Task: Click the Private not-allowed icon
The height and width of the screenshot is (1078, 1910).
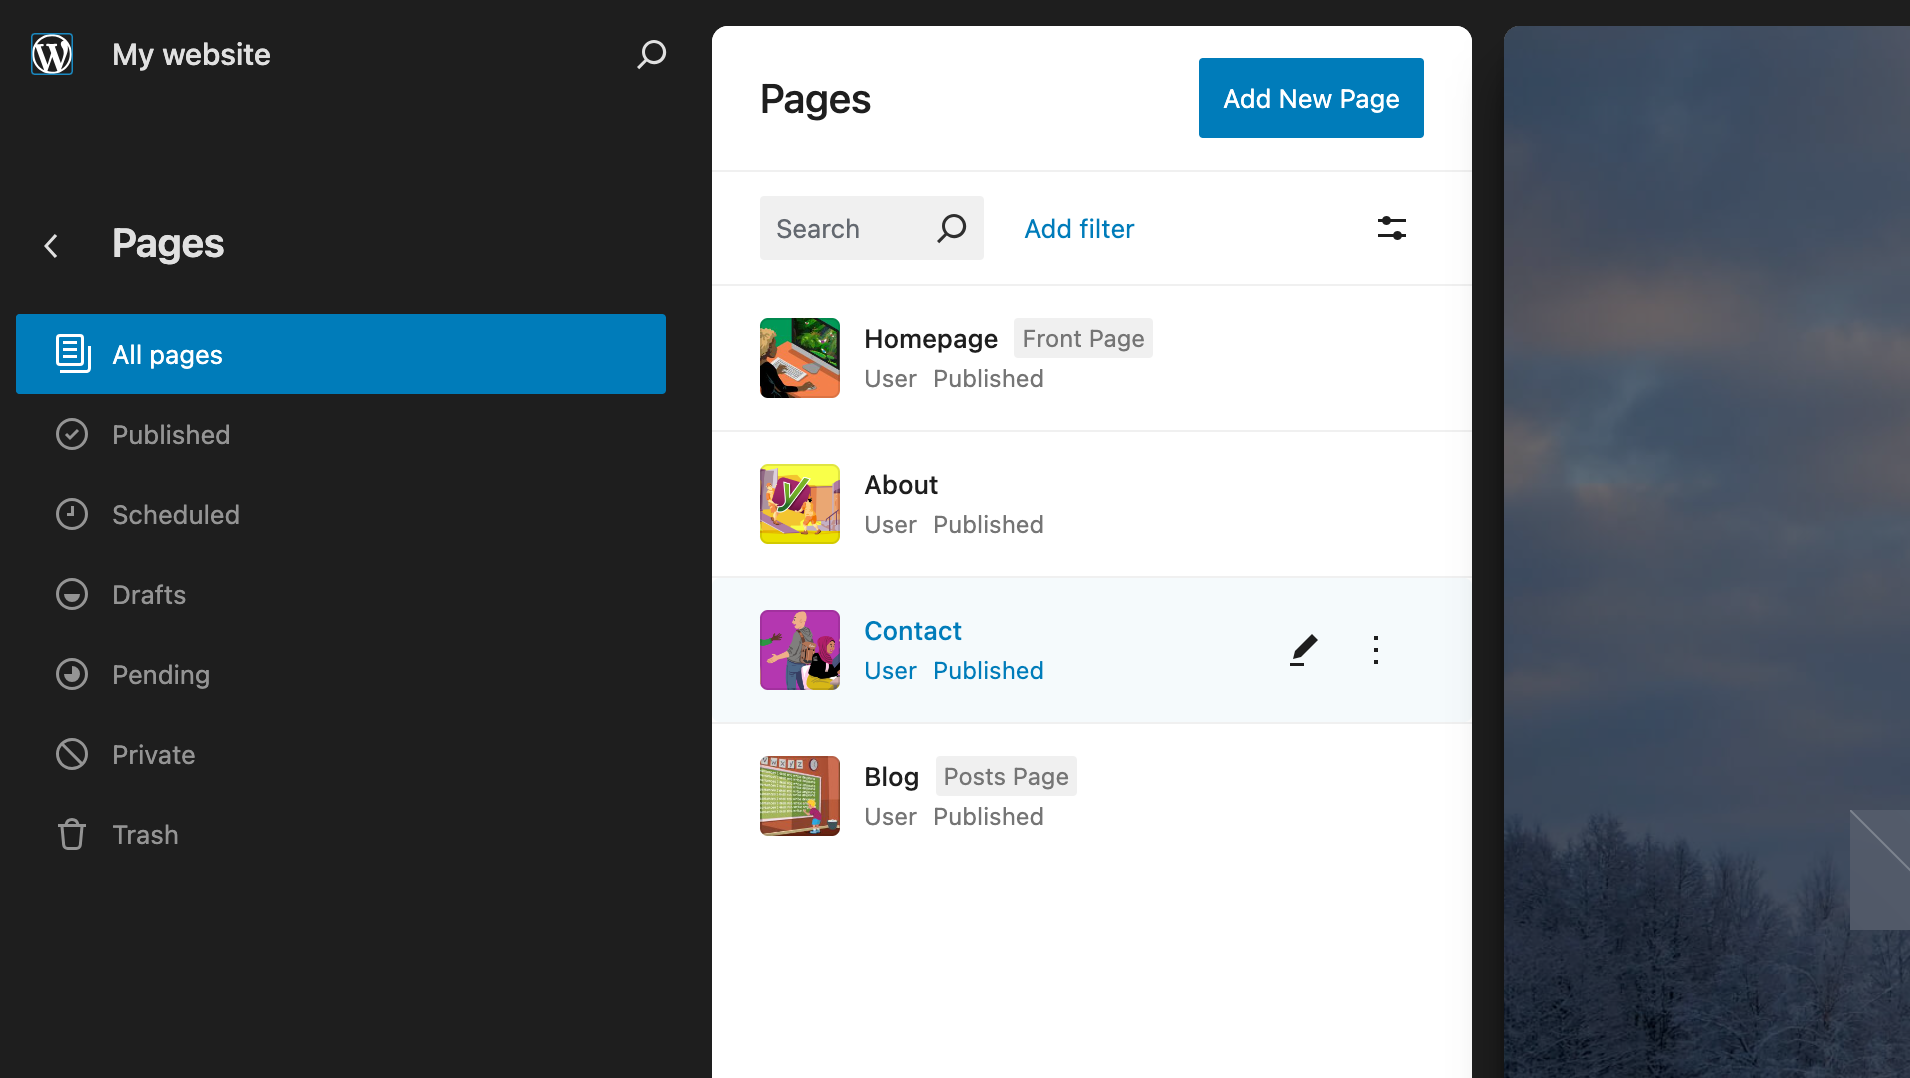Action: click(x=72, y=754)
